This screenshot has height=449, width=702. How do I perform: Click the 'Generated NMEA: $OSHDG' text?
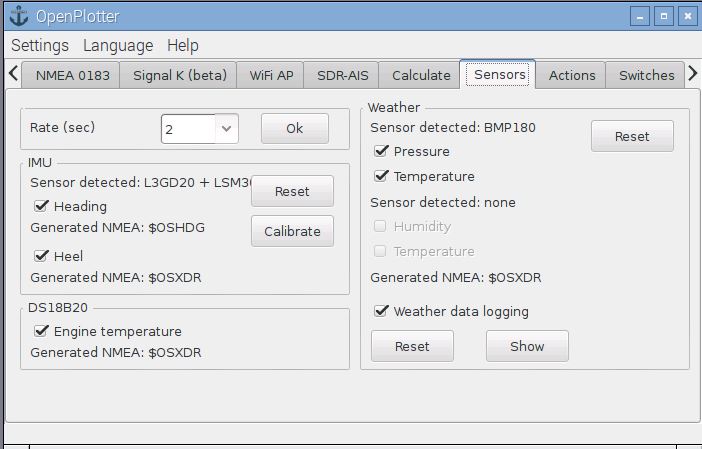[x=117, y=227]
